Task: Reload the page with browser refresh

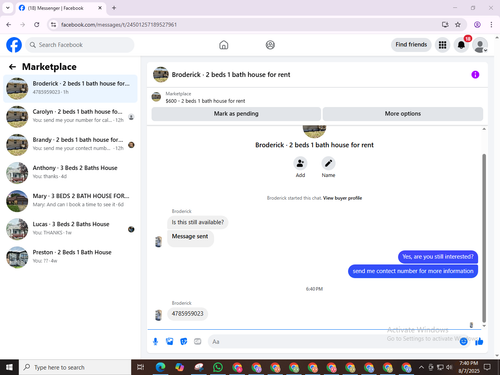Action: tap(37, 25)
